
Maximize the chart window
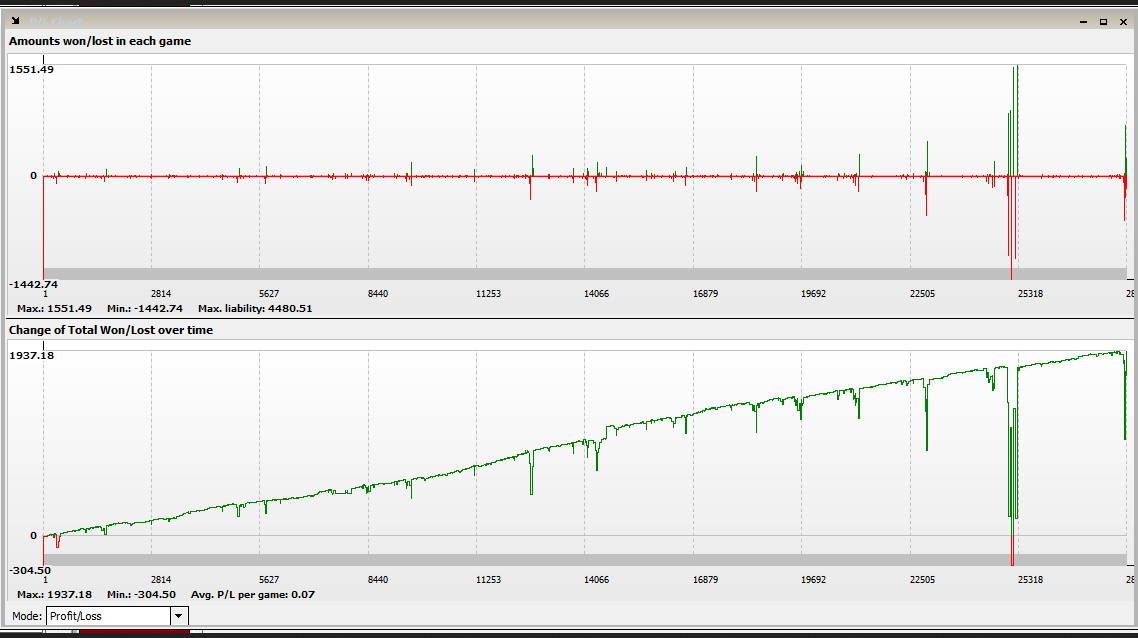click(x=1103, y=21)
